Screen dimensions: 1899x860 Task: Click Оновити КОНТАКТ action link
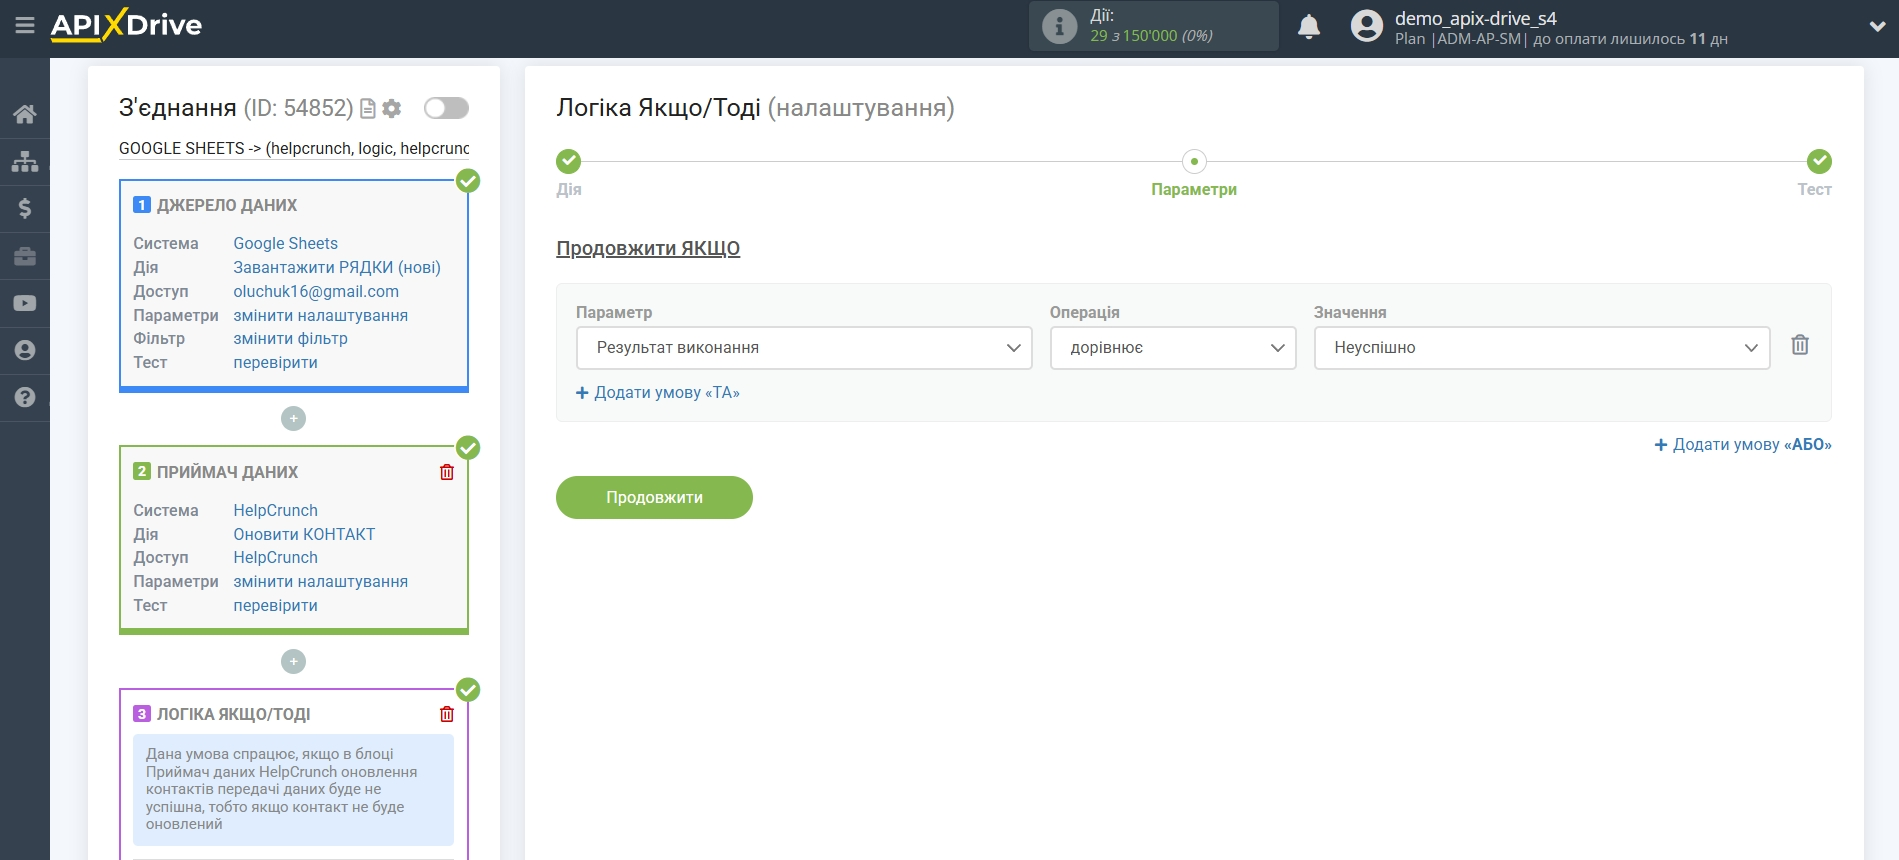[304, 534]
